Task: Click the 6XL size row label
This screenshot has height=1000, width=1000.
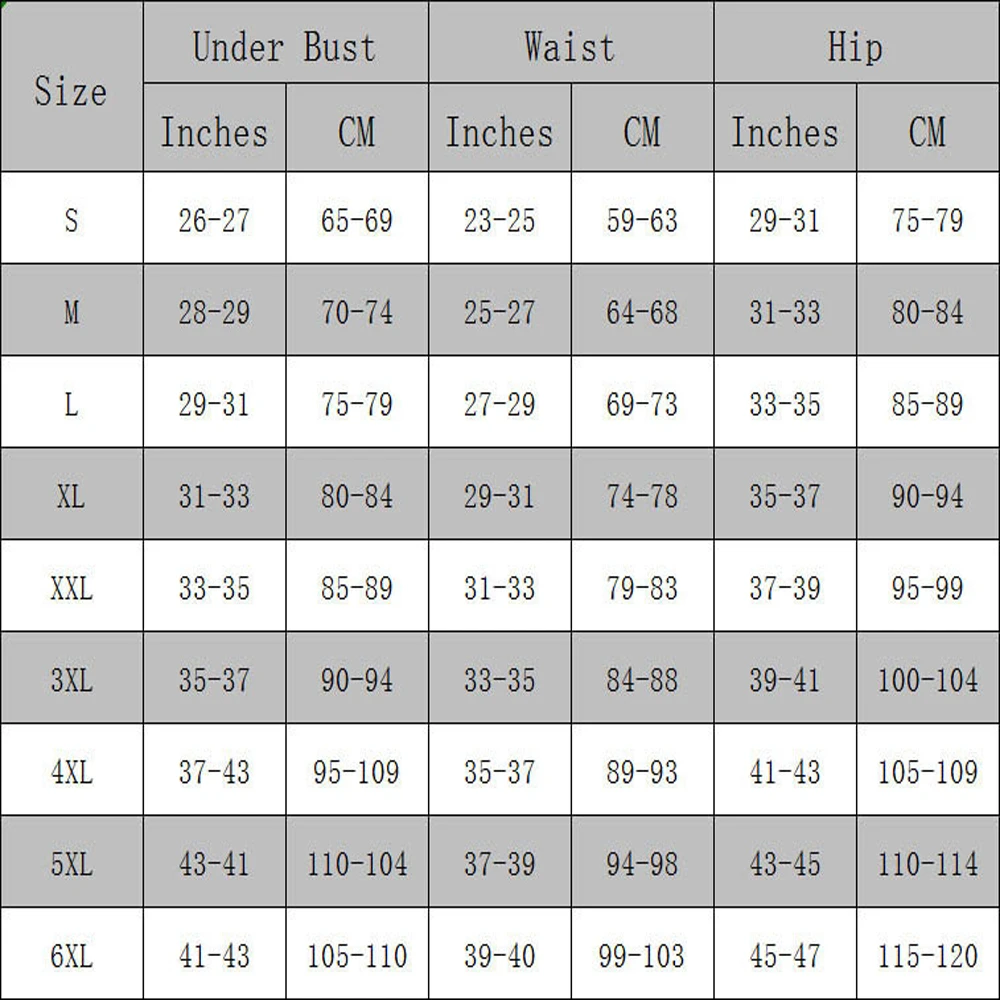Action: 70,957
